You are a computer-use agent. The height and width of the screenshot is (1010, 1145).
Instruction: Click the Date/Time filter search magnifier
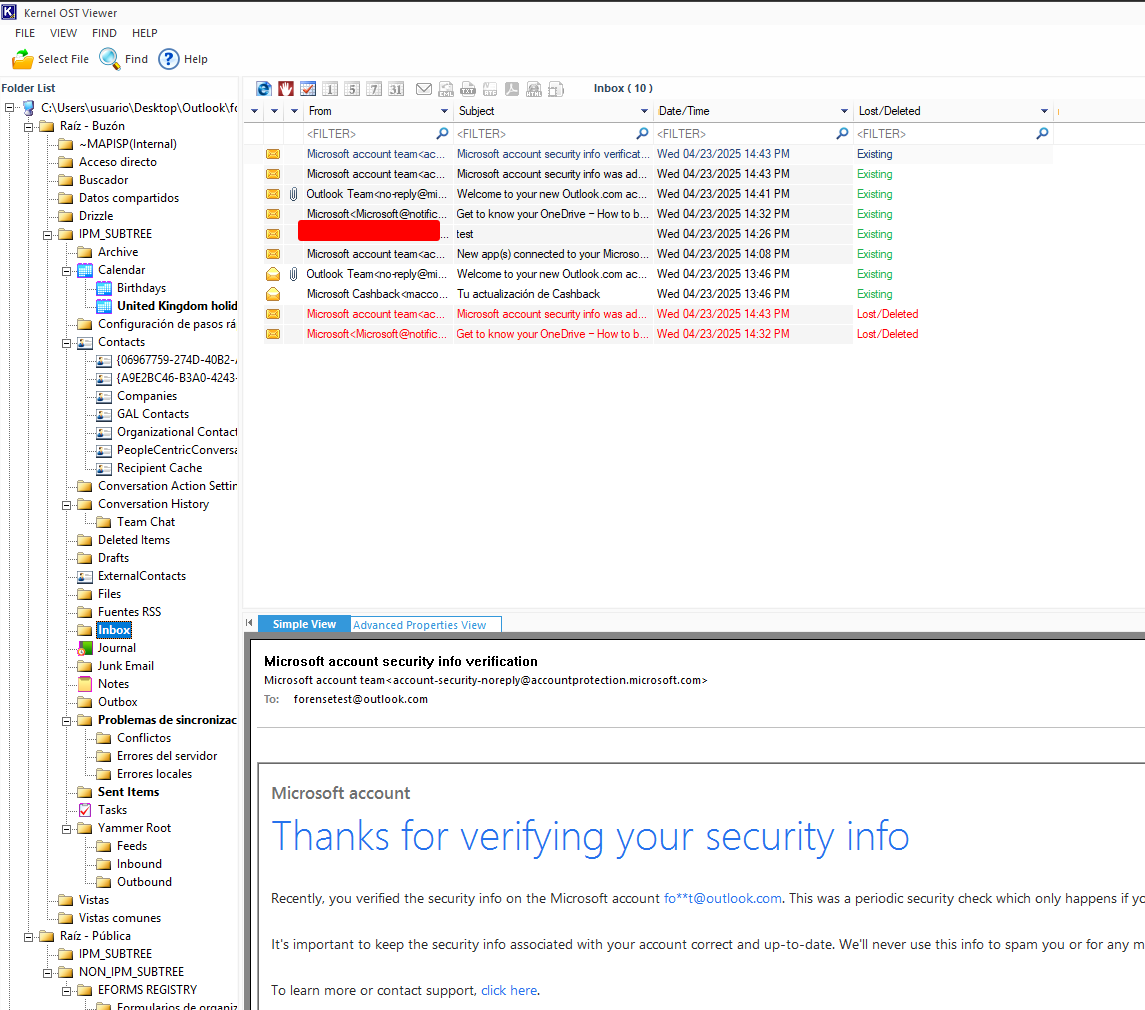click(842, 133)
